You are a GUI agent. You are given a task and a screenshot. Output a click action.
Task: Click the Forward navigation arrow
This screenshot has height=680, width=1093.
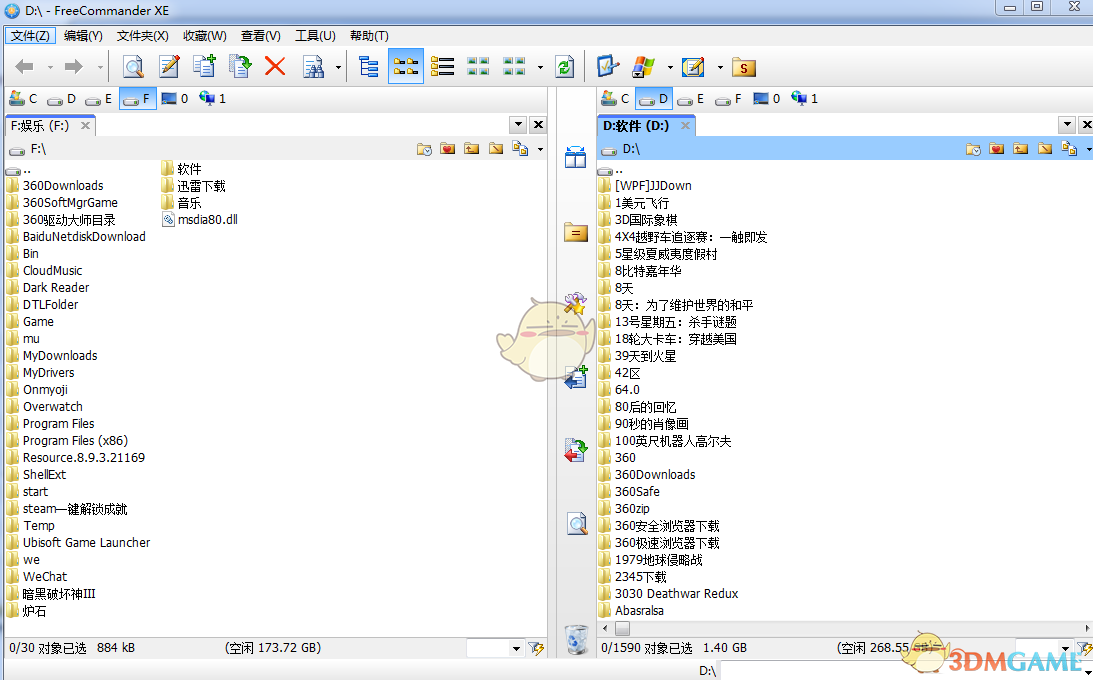click(72, 66)
